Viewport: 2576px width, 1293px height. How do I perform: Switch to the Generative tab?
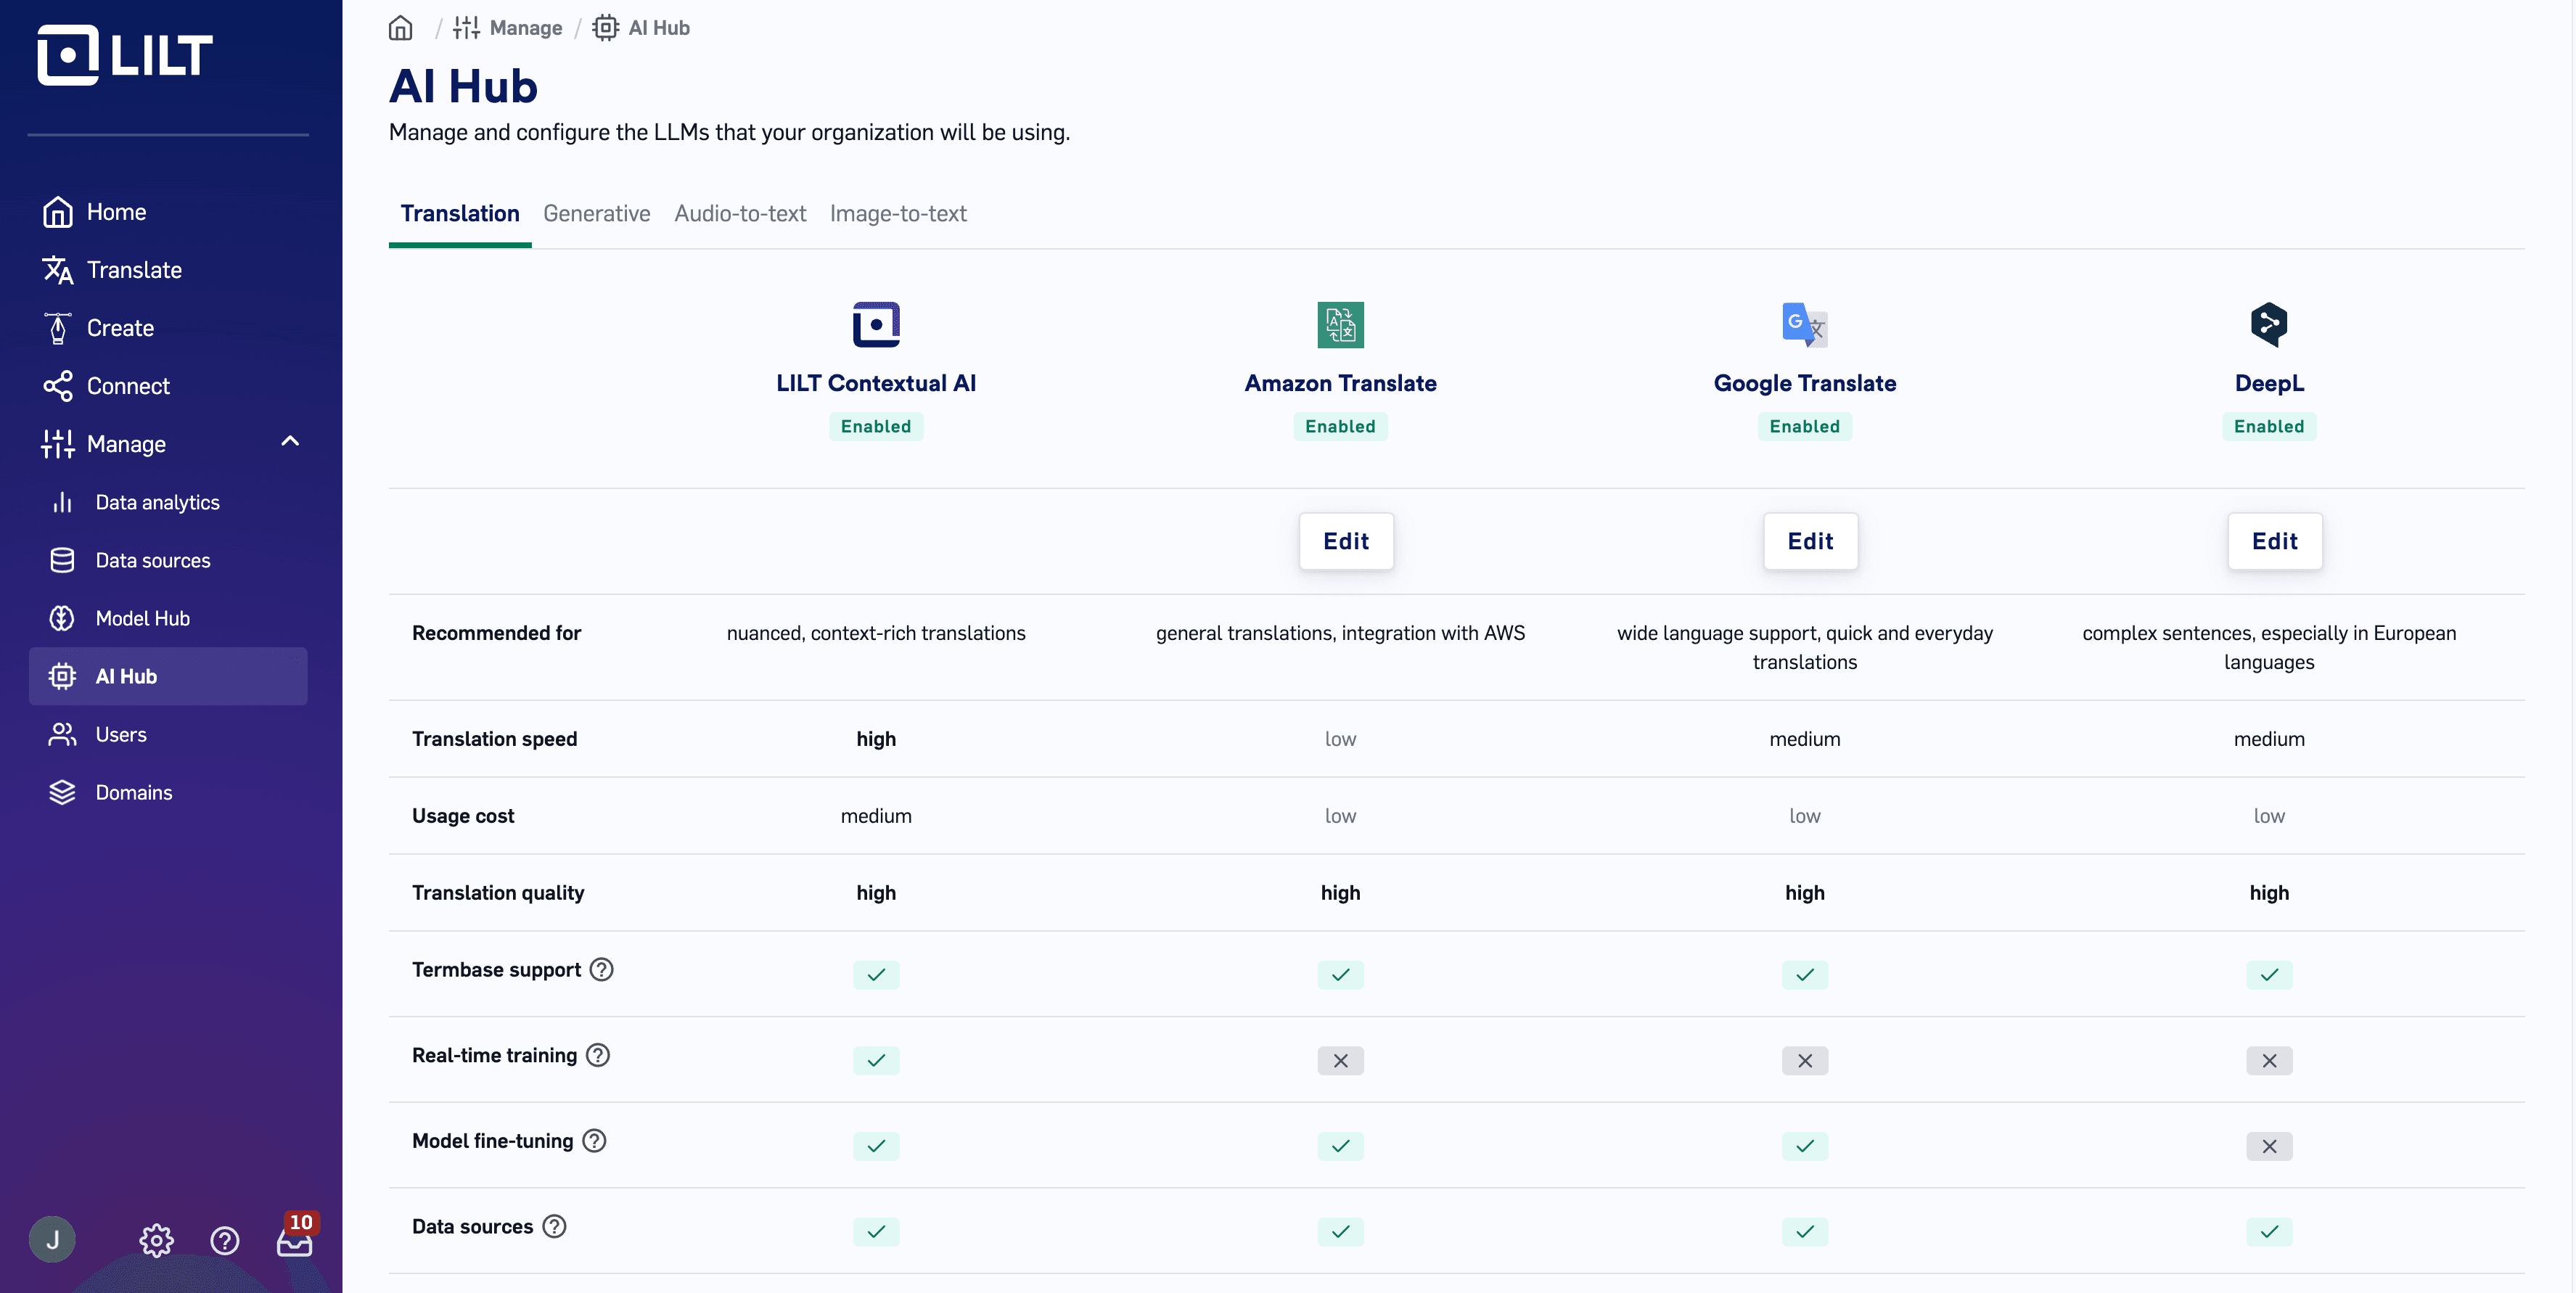point(597,214)
